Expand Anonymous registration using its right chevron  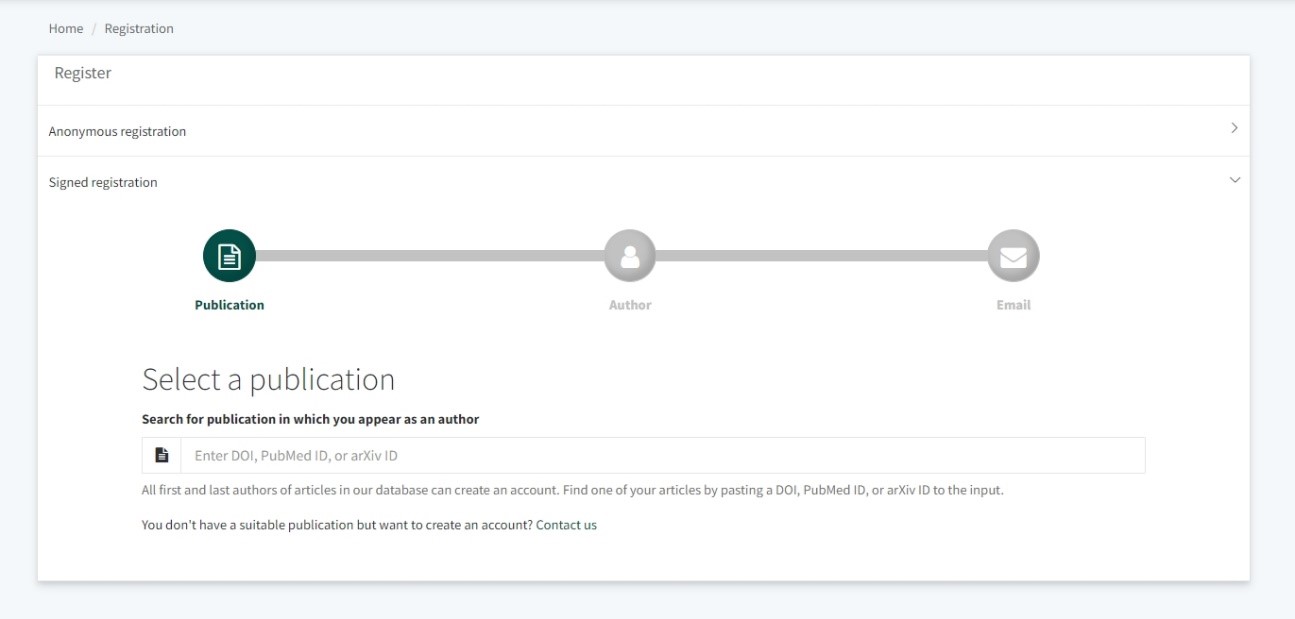(x=1234, y=129)
